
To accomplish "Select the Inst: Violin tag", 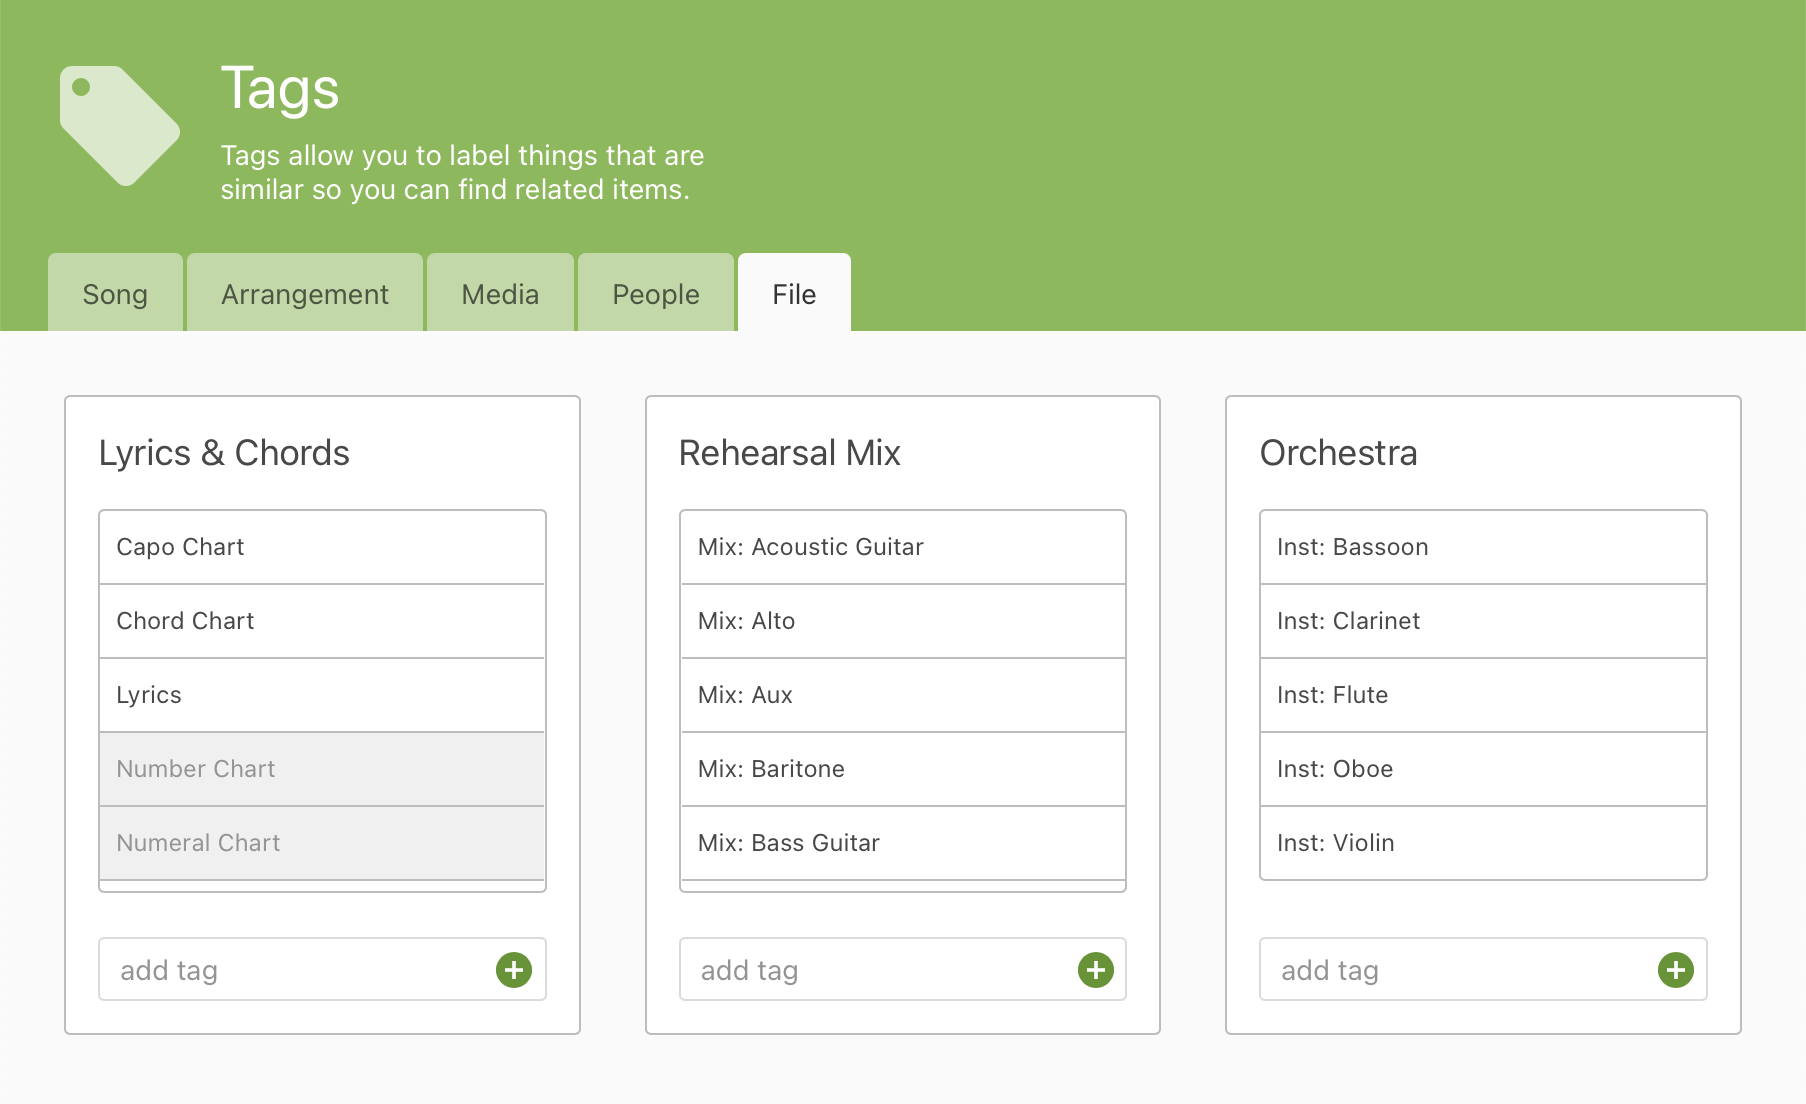I will click(x=1482, y=842).
